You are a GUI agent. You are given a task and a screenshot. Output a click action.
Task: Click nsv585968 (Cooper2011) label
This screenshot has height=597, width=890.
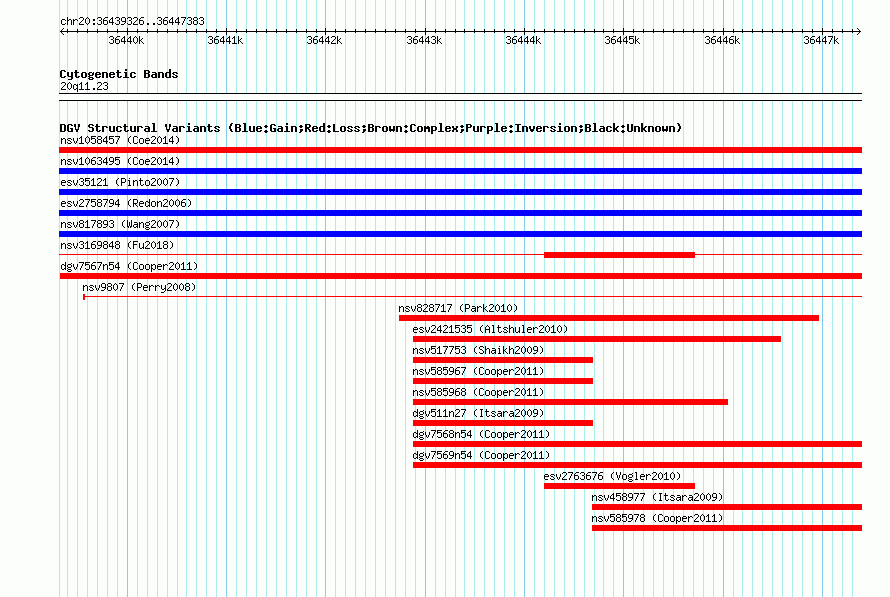pyautogui.click(x=478, y=392)
